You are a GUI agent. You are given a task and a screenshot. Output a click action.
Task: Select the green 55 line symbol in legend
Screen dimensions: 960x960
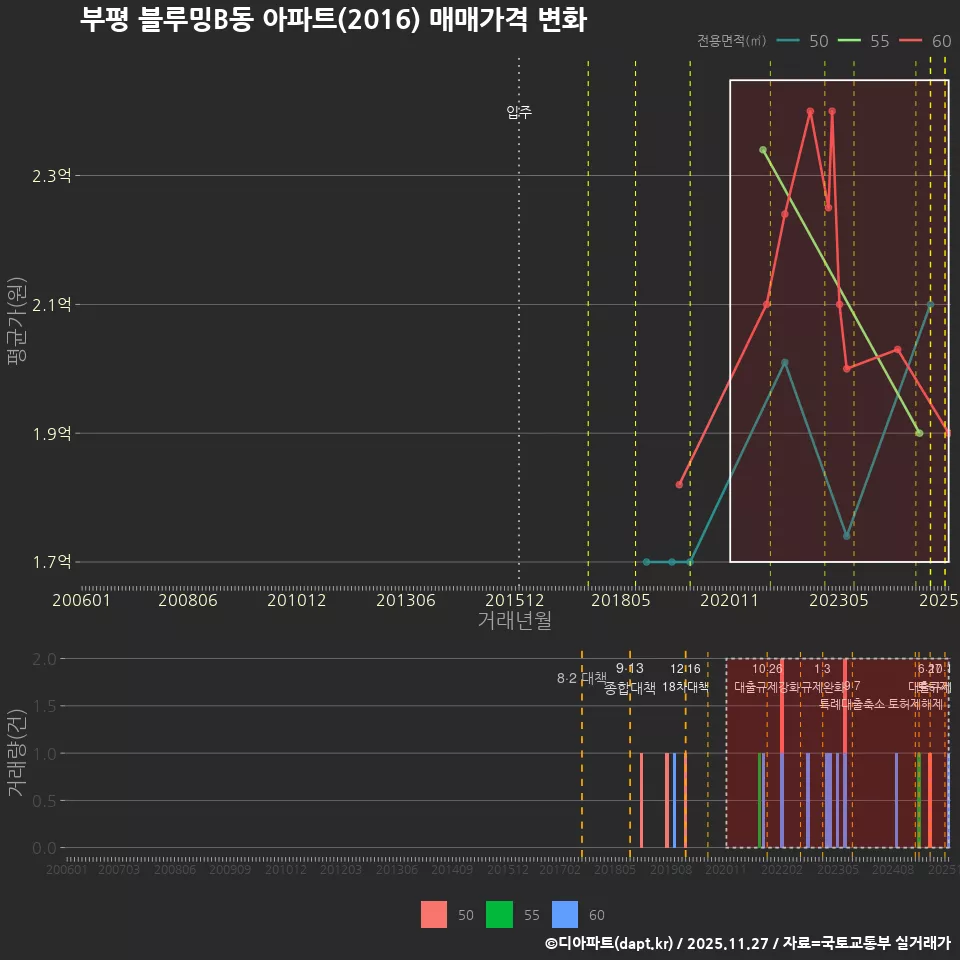[x=849, y=42]
